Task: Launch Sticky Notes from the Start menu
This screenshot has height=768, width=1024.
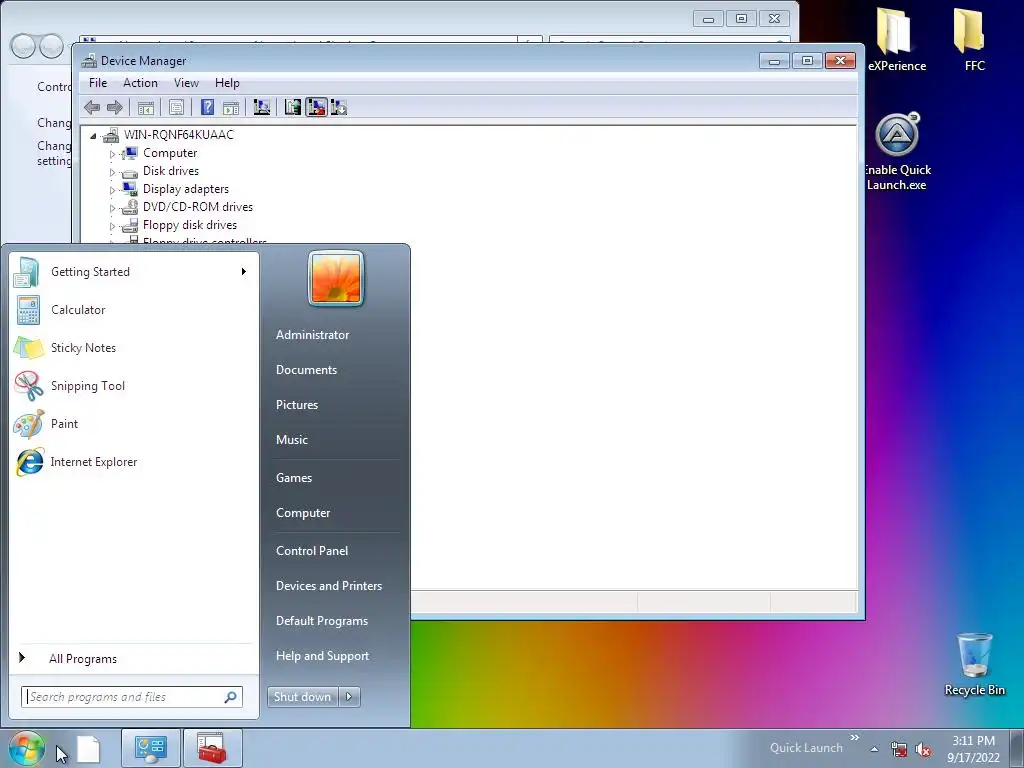Action: tap(134, 347)
